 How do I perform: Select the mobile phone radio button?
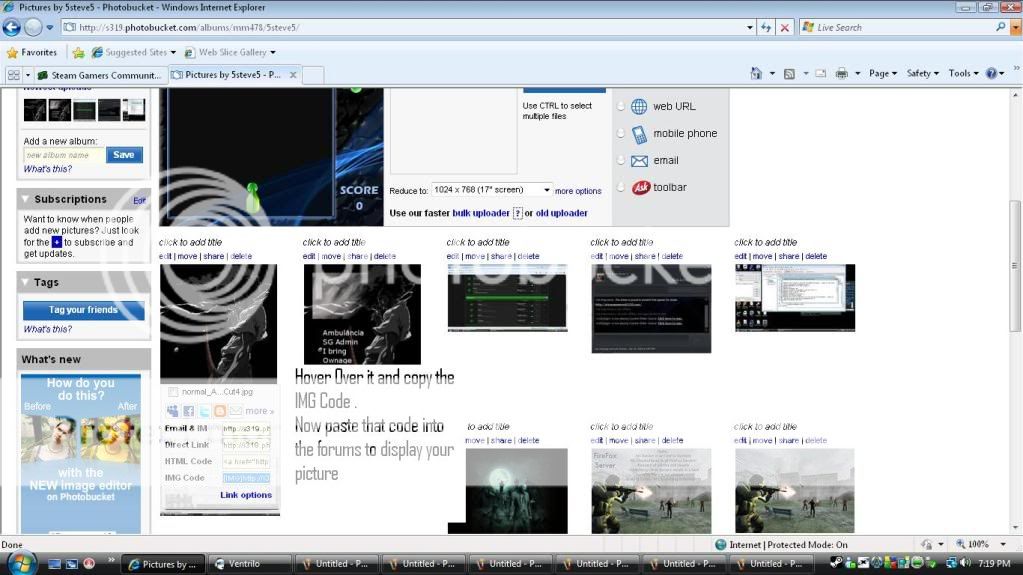coord(620,133)
